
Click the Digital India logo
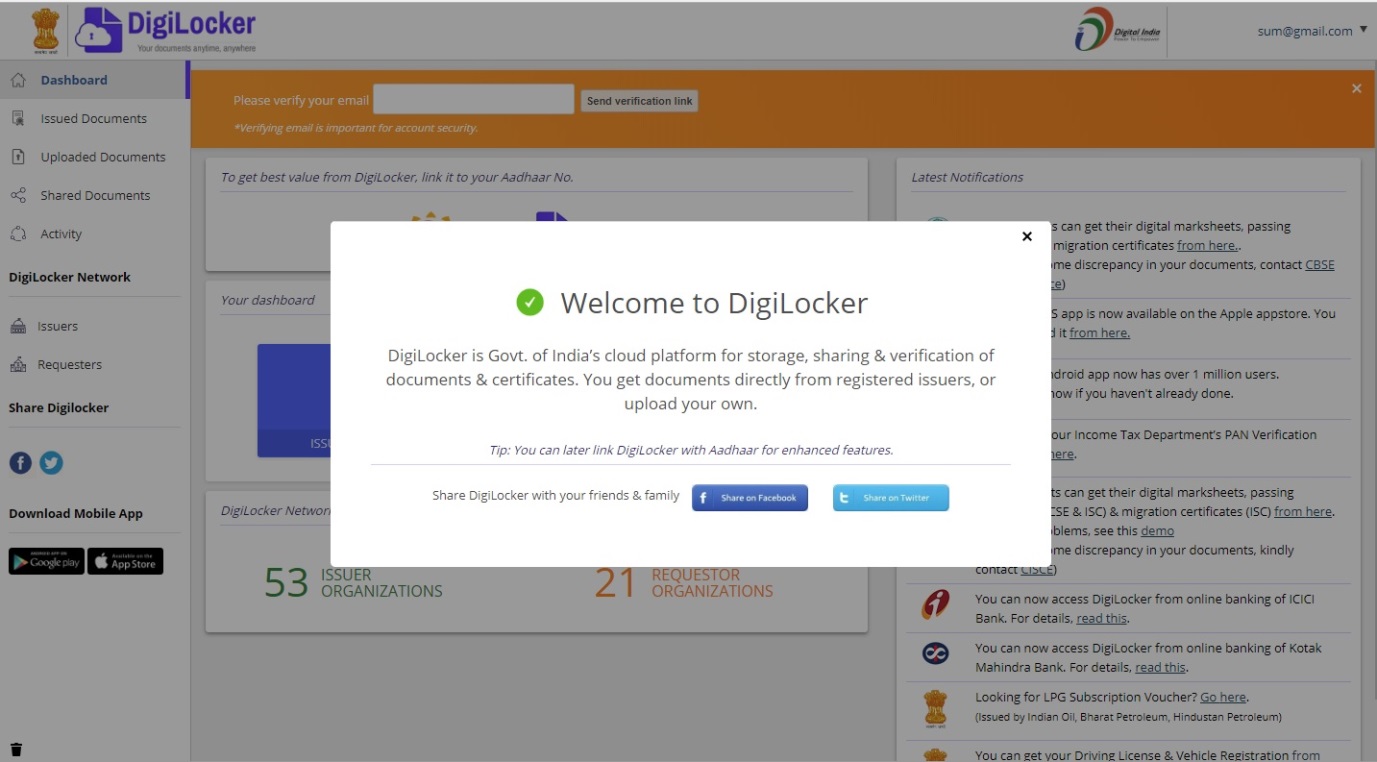tap(1118, 30)
